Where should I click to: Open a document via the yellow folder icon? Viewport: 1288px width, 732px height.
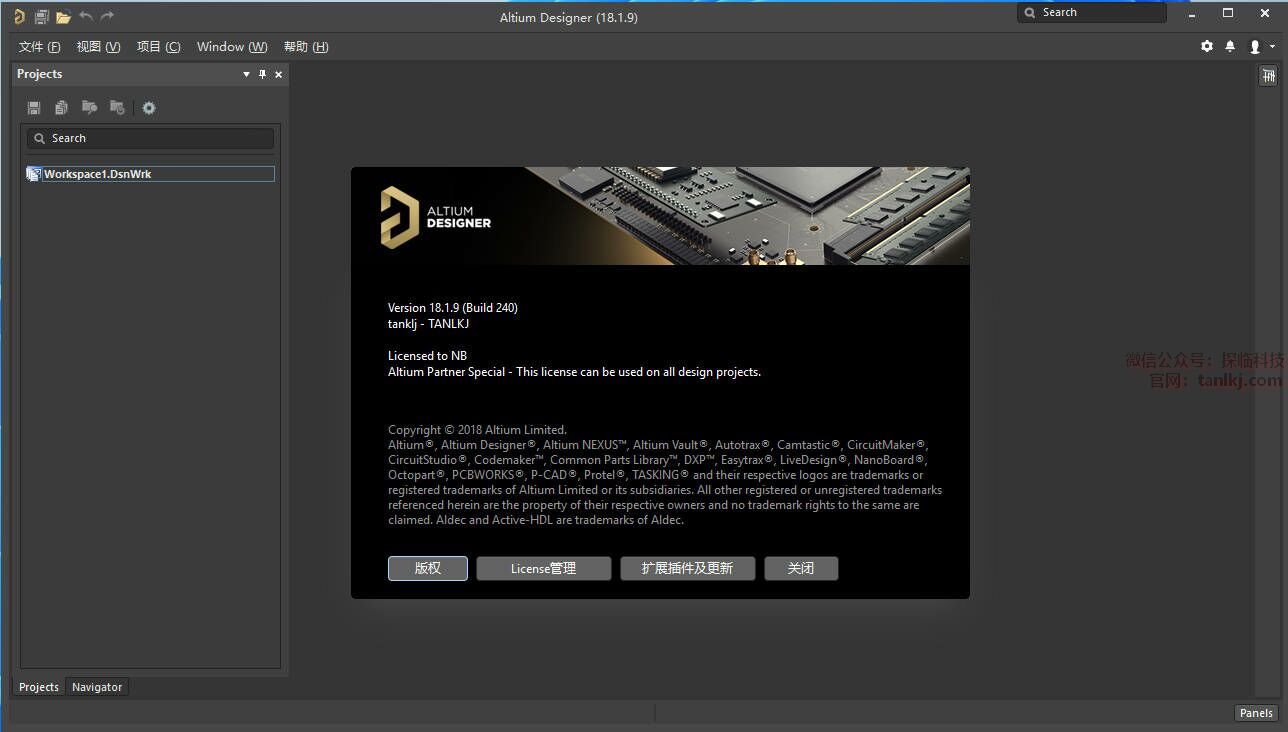pos(63,16)
